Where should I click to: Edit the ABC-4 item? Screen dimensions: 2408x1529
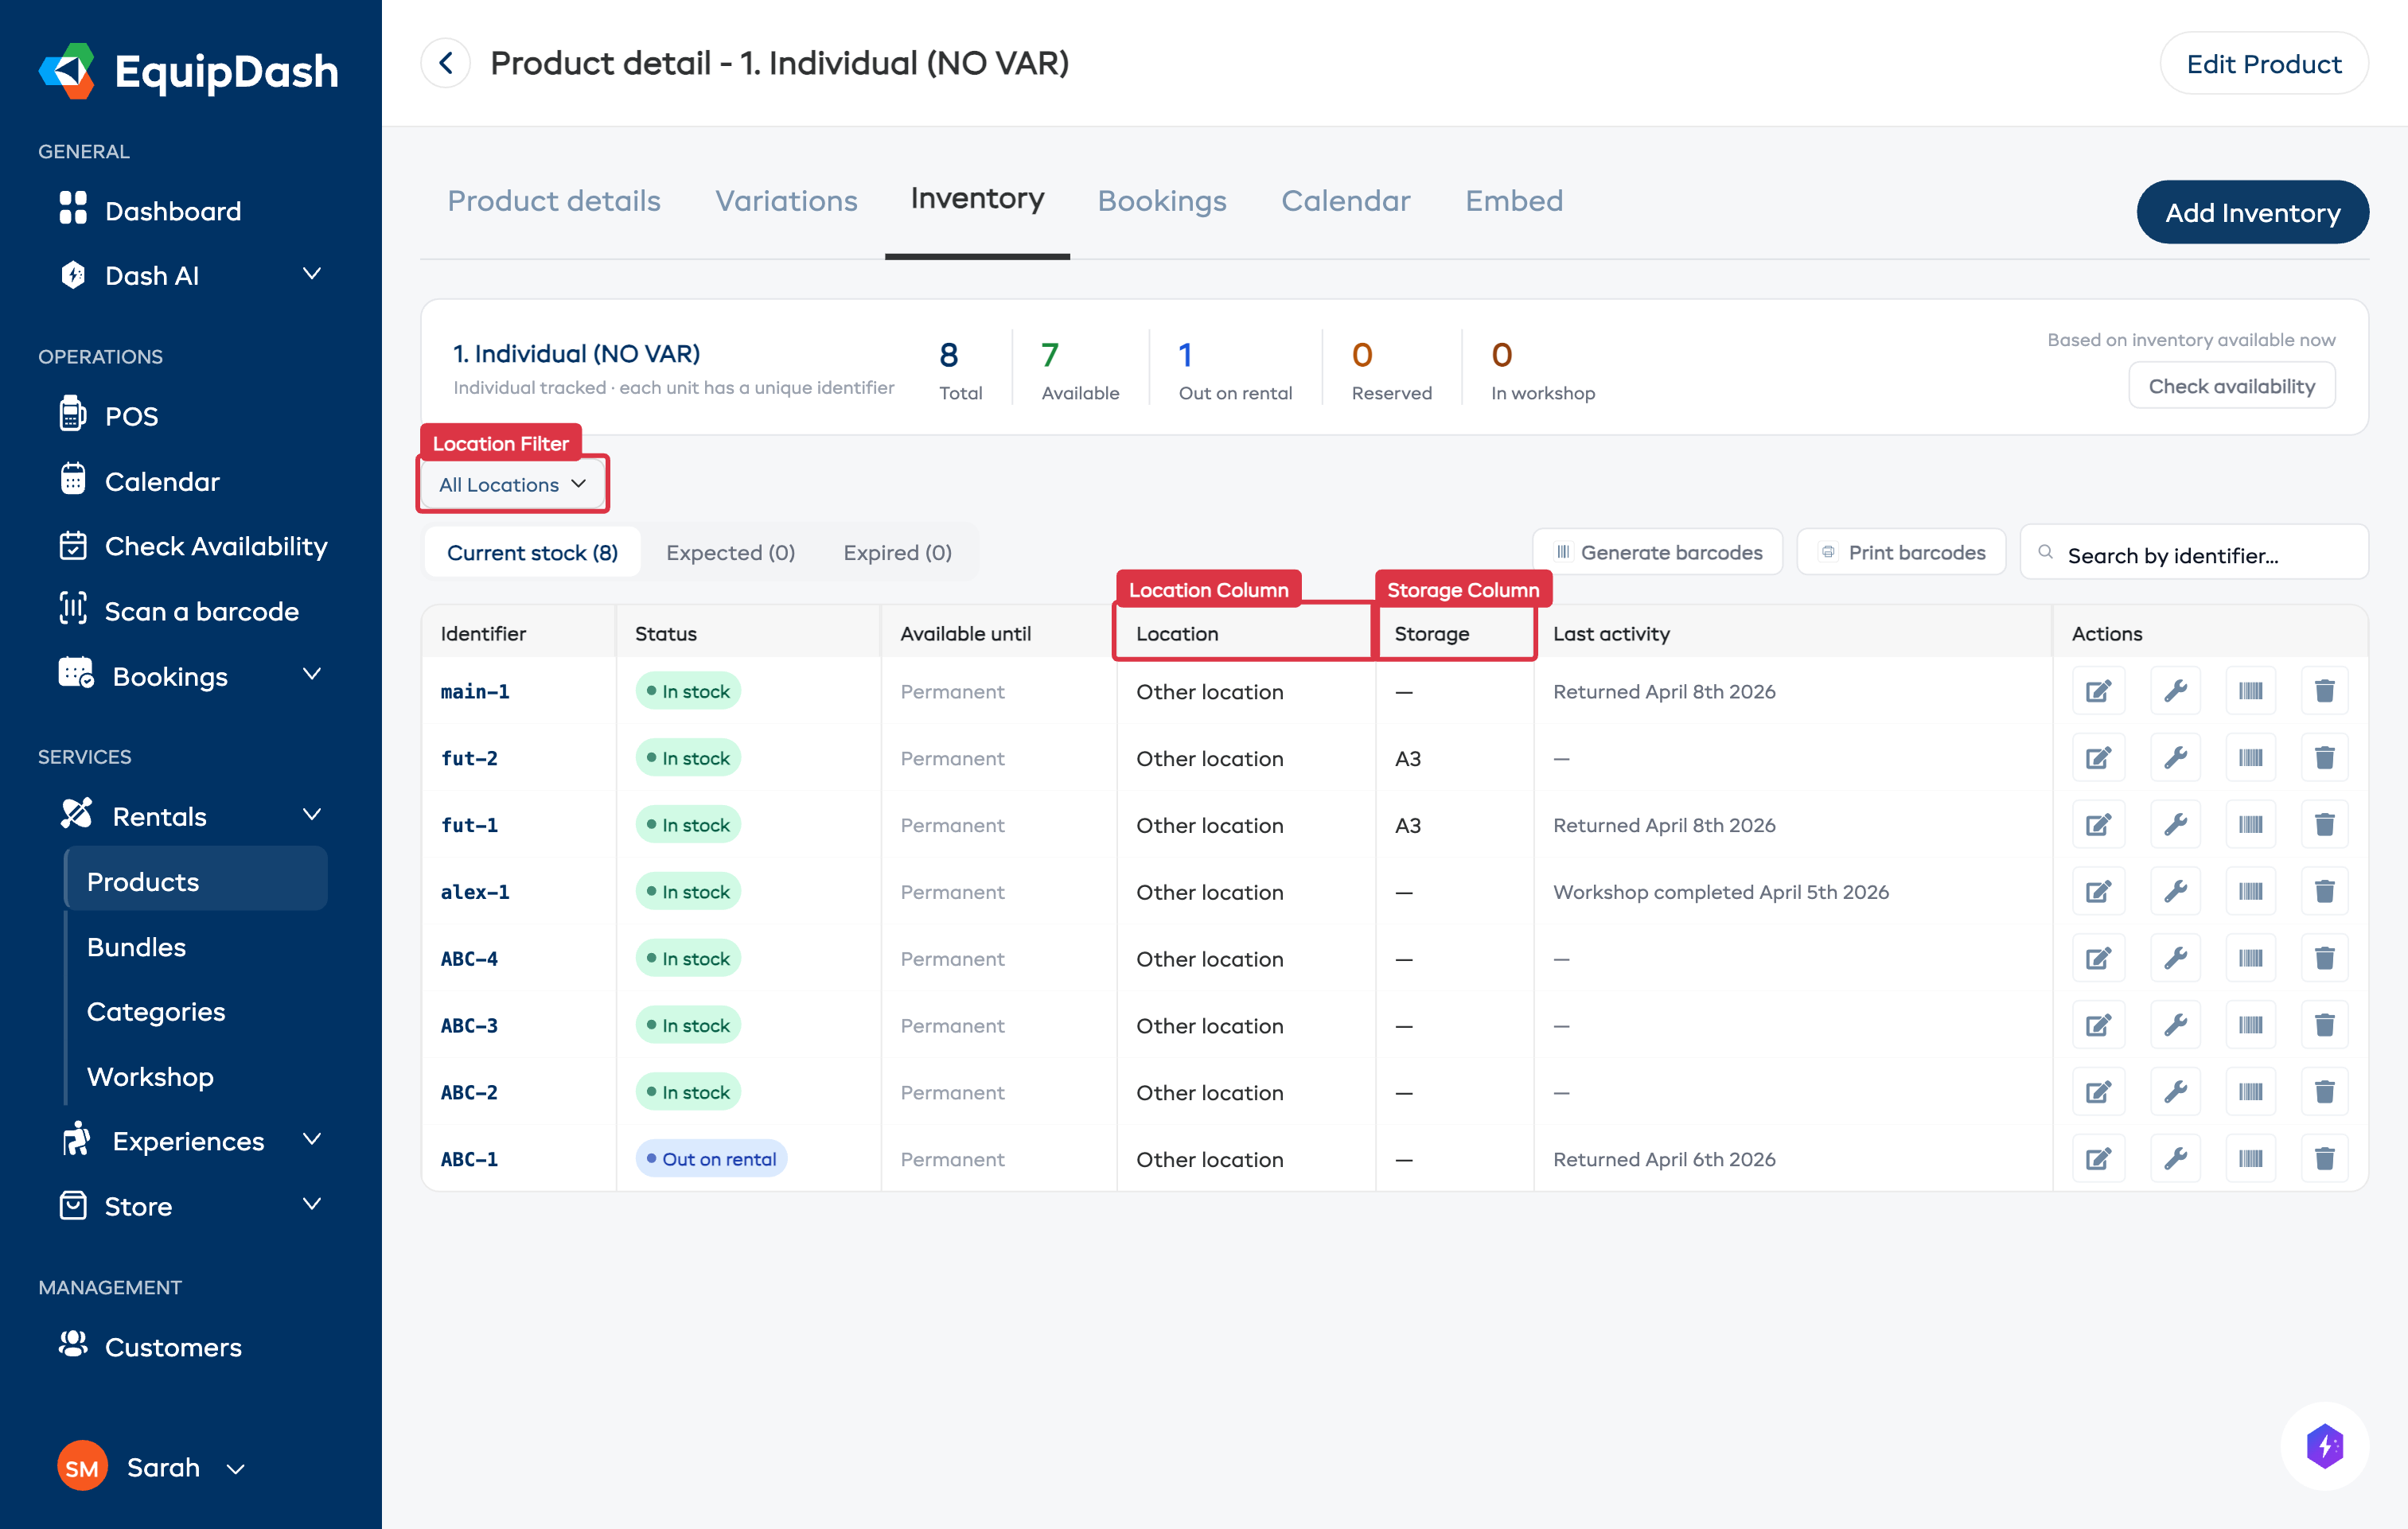[2098, 958]
